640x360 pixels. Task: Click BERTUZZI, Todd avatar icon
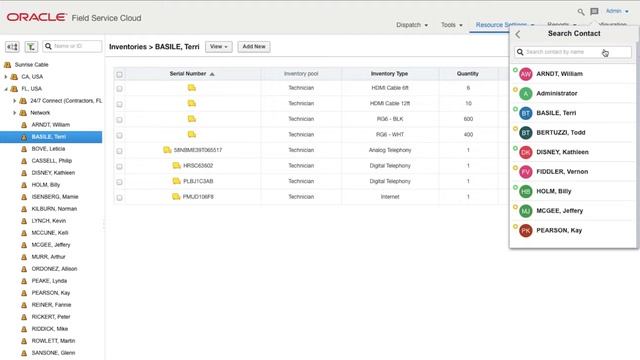526,133
